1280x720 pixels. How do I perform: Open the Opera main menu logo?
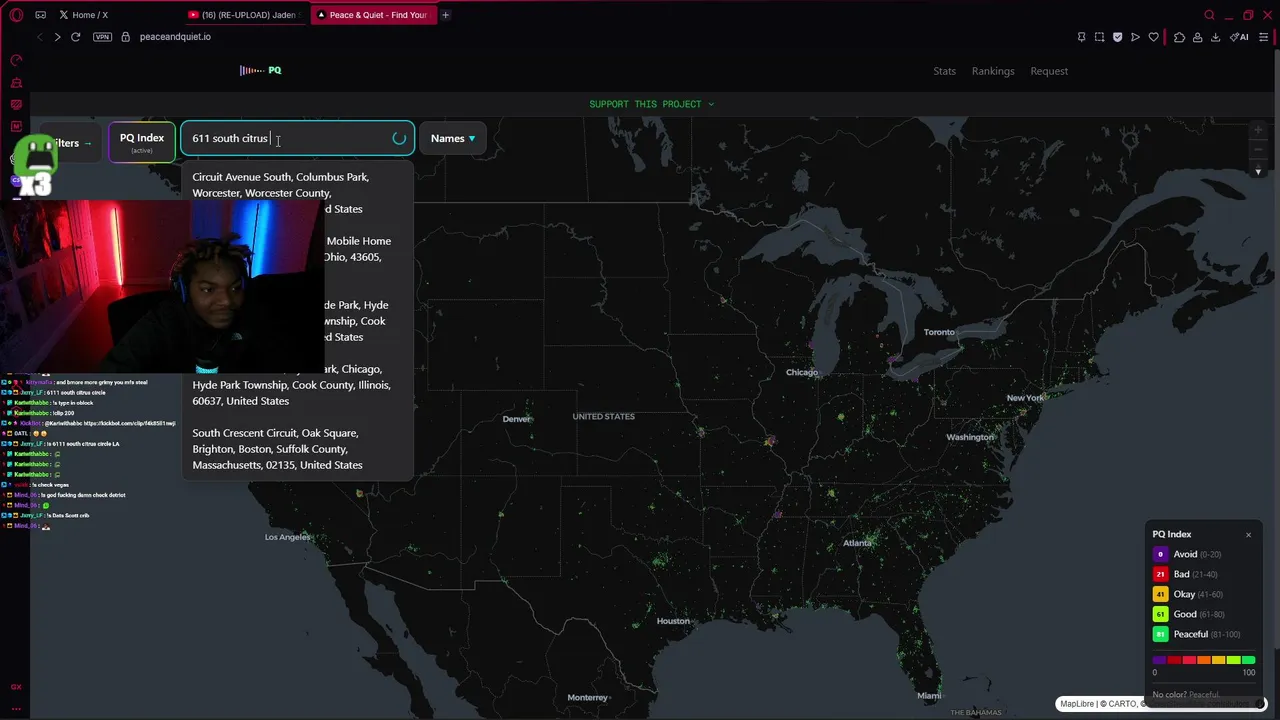(16, 15)
